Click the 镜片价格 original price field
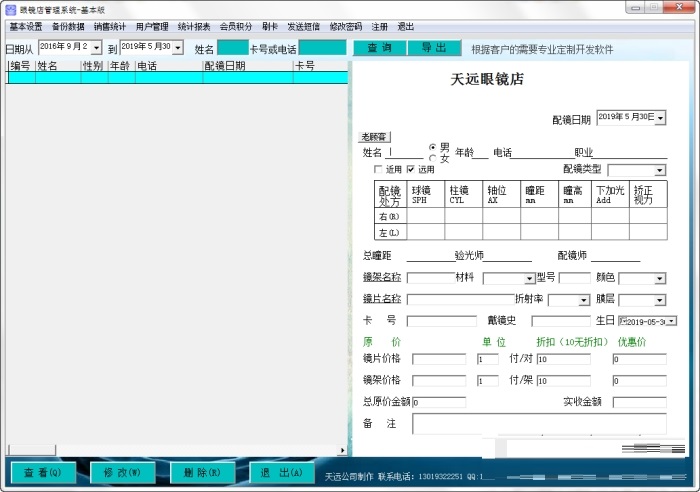The height and width of the screenshot is (492, 700). (x=439, y=359)
